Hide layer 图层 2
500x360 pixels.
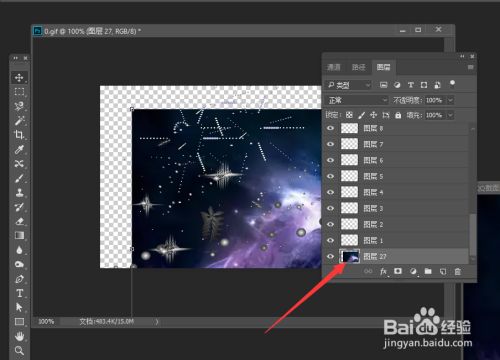pos(330,224)
